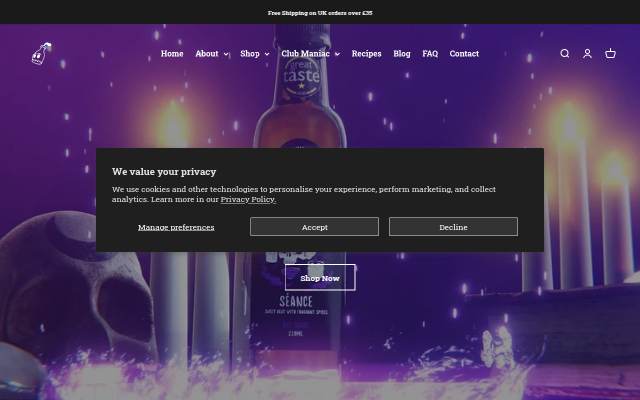Open the Blog page
The image size is (640, 400).
[x=402, y=53]
